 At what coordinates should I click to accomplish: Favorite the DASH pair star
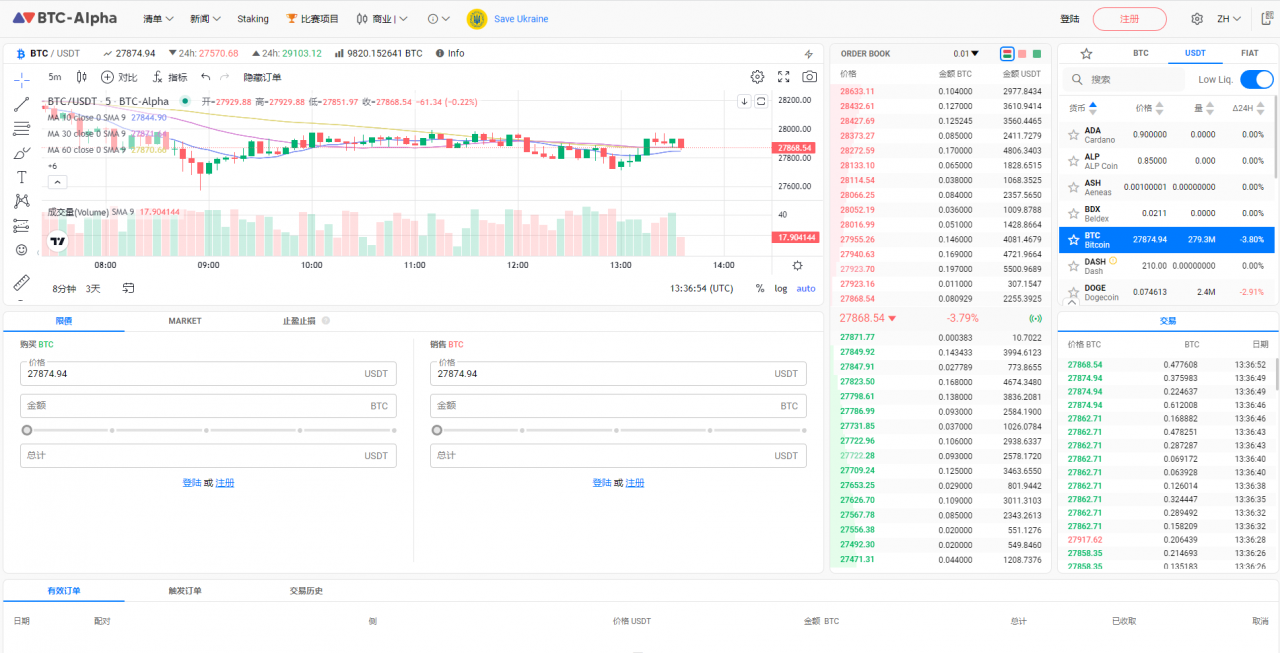point(1073,266)
